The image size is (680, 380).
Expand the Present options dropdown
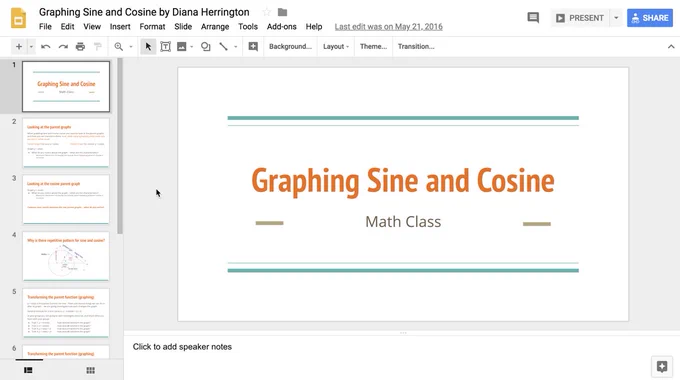(616, 18)
